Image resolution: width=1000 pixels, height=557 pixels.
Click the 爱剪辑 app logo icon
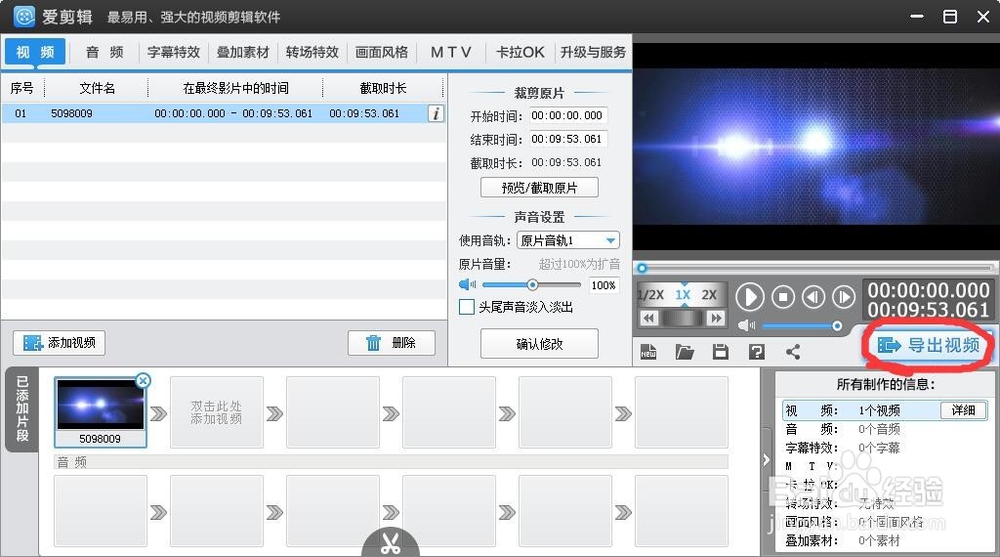pos(24,17)
